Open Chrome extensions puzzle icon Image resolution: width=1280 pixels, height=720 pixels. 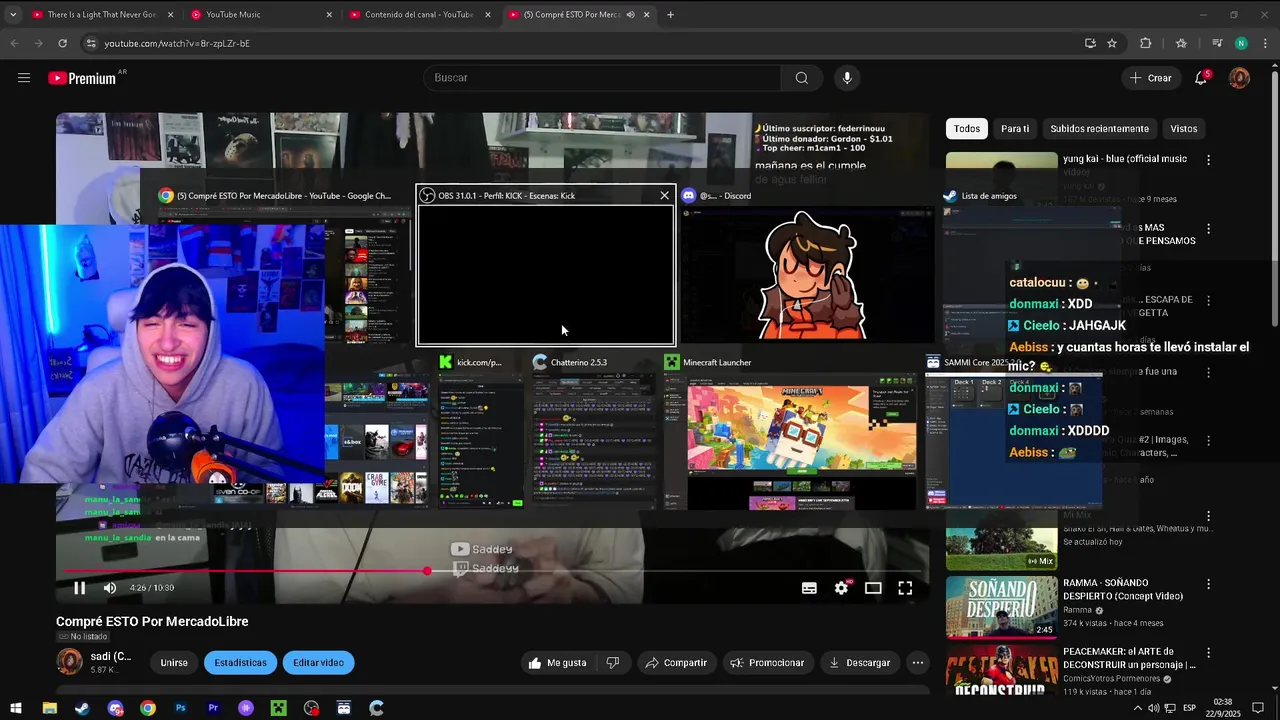[1146, 43]
